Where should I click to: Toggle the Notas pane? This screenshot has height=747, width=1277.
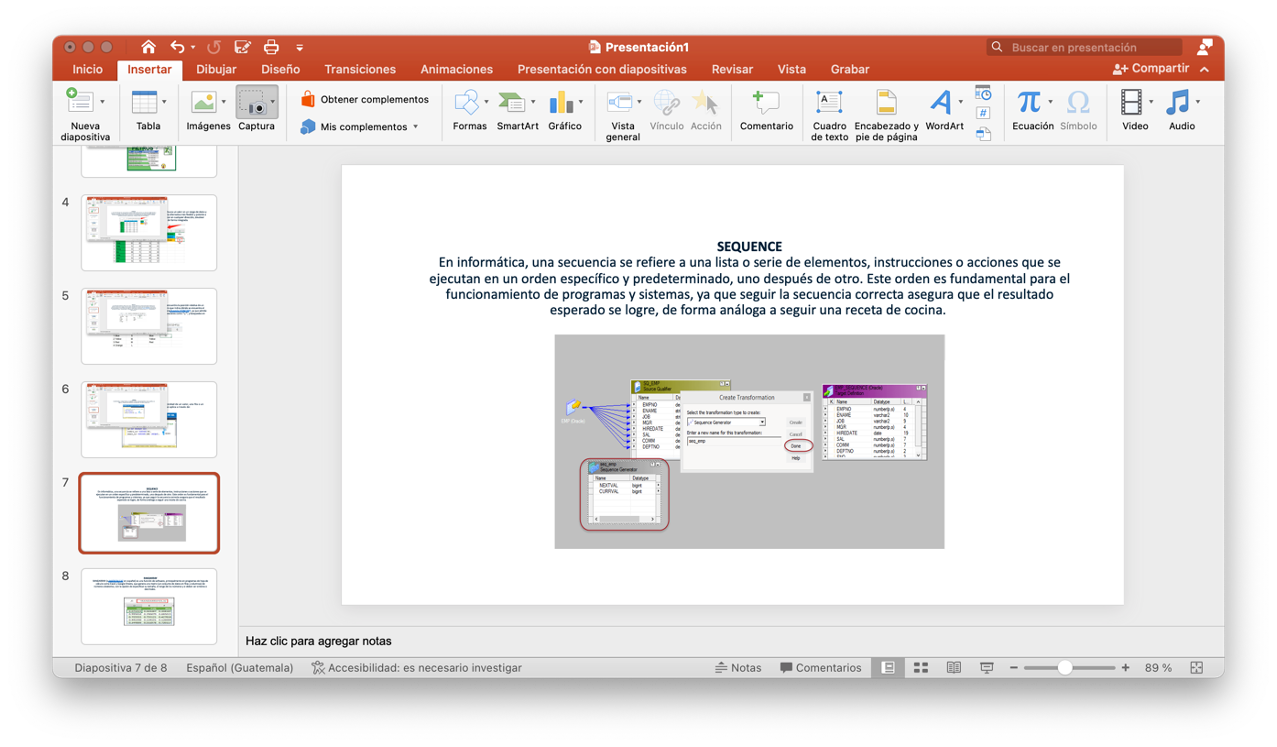click(738, 668)
